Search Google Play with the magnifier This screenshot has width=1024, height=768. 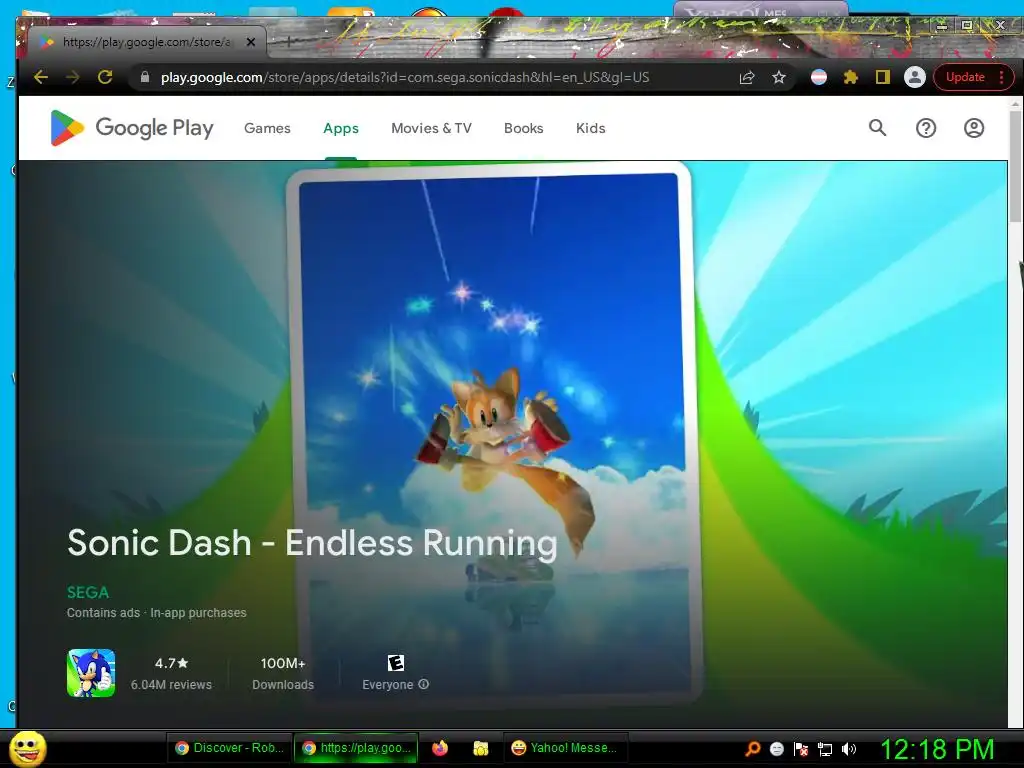point(878,128)
